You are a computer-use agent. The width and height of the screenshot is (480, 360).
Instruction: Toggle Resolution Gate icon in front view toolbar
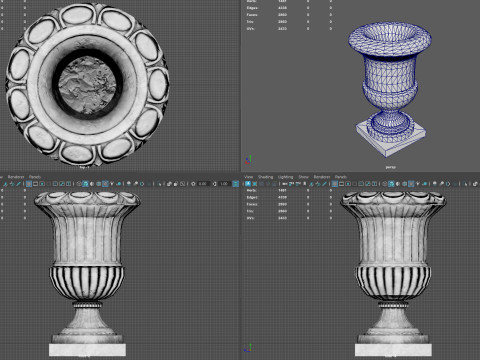42,184
